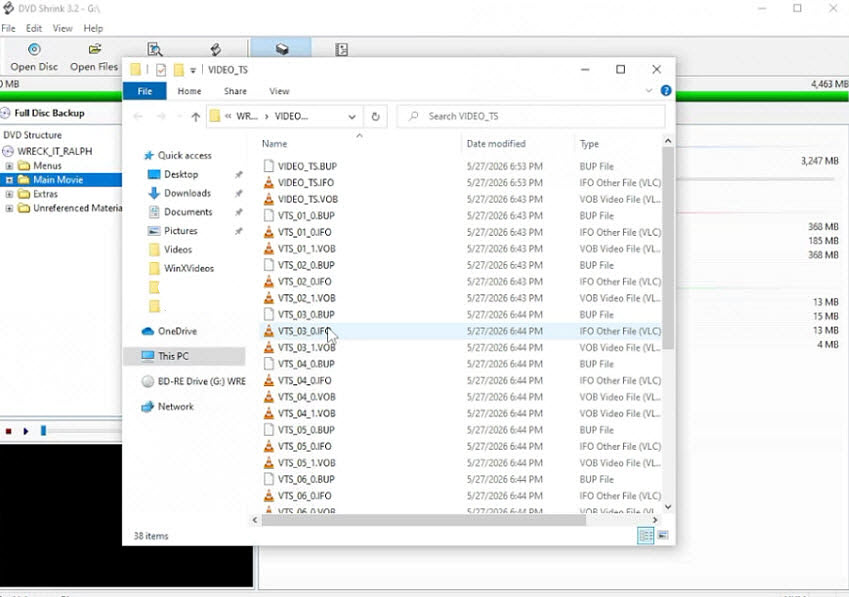Open the WinXVideos folder in navigation pane
This screenshot has height=597, width=849.
tap(188, 268)
